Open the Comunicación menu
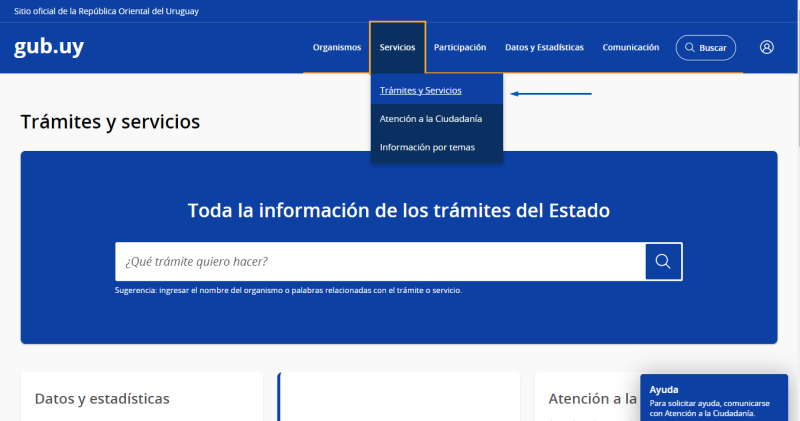Screen dimensions: 800x421 630,47
